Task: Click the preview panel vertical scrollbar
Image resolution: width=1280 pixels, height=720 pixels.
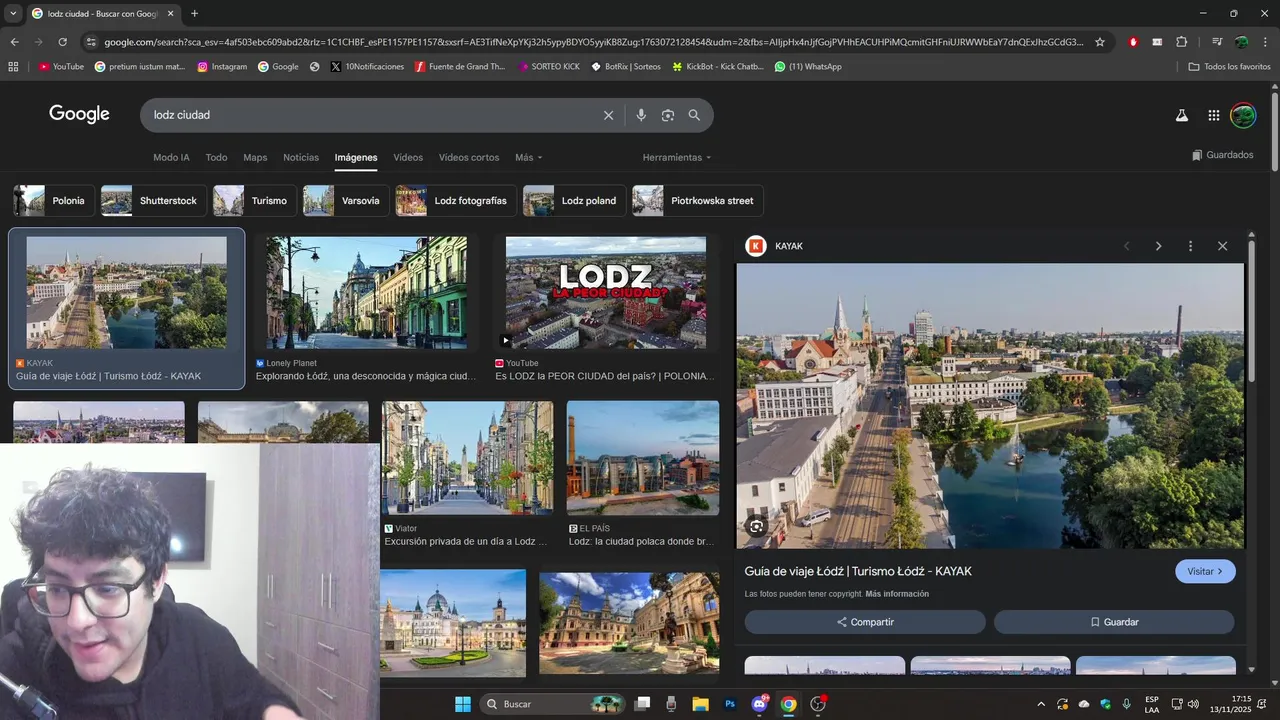Action: click(1251, 310)
